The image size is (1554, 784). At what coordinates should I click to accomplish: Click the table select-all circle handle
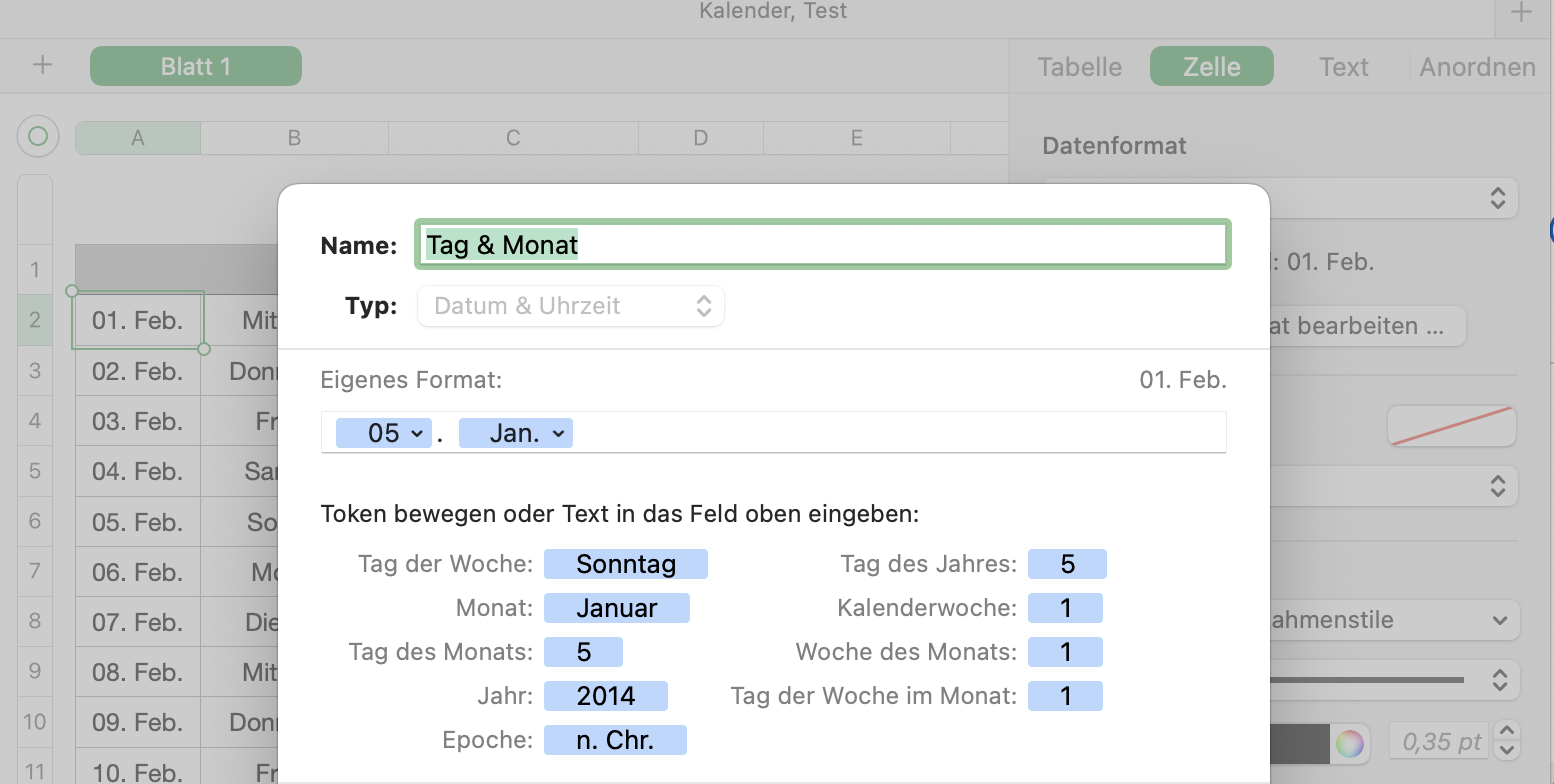pos(38,136)
